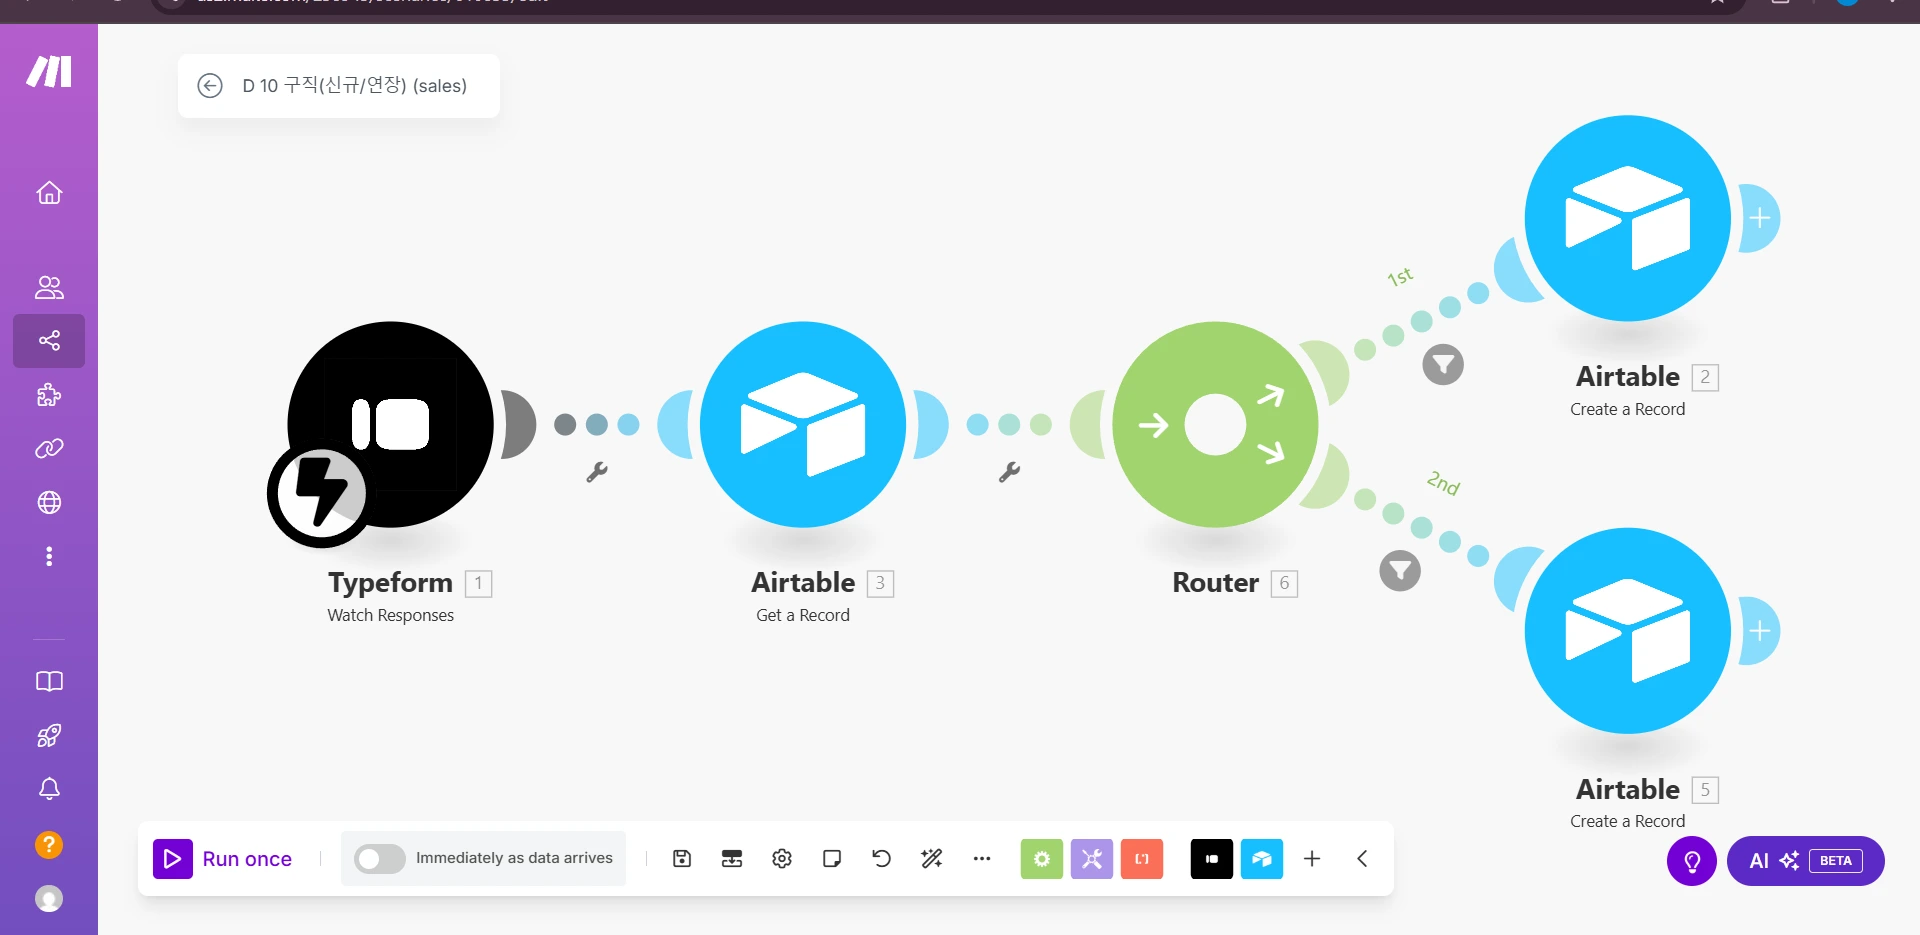Add a note using the note icon
1920x935 pixels.
831,858
